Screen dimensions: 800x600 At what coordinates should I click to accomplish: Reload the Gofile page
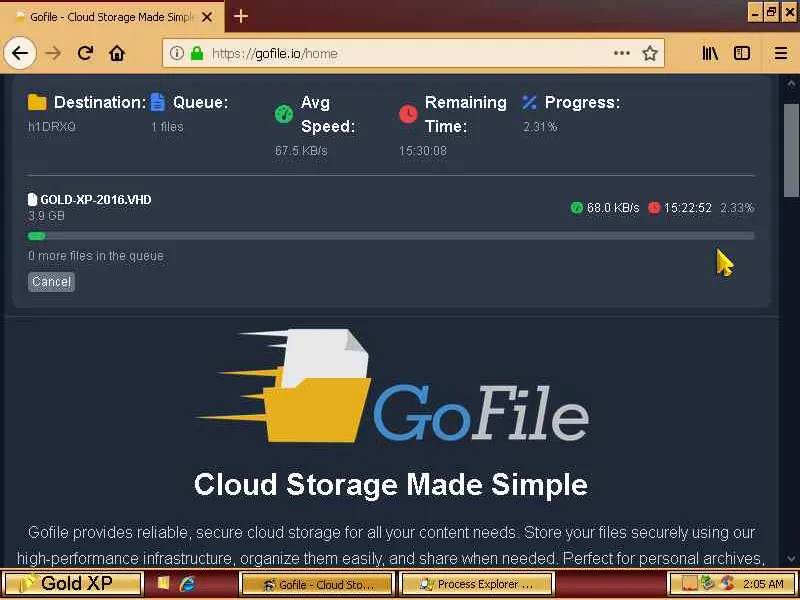click(85, 53)
